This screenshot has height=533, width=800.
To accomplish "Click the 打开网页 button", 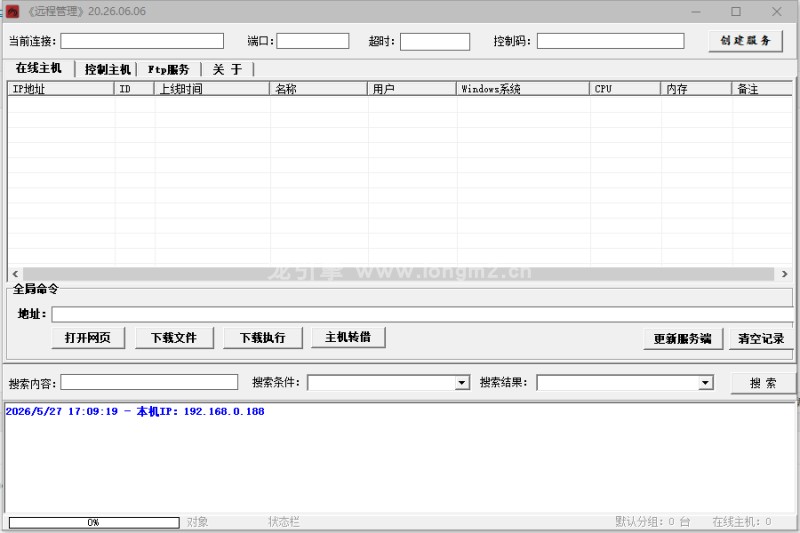I will pos(88,338).
